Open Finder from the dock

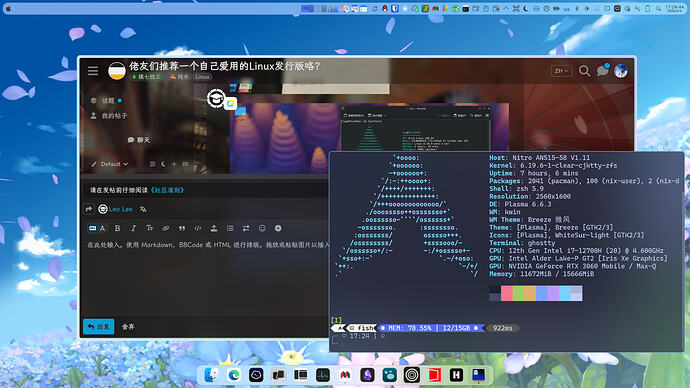point(212,375)
